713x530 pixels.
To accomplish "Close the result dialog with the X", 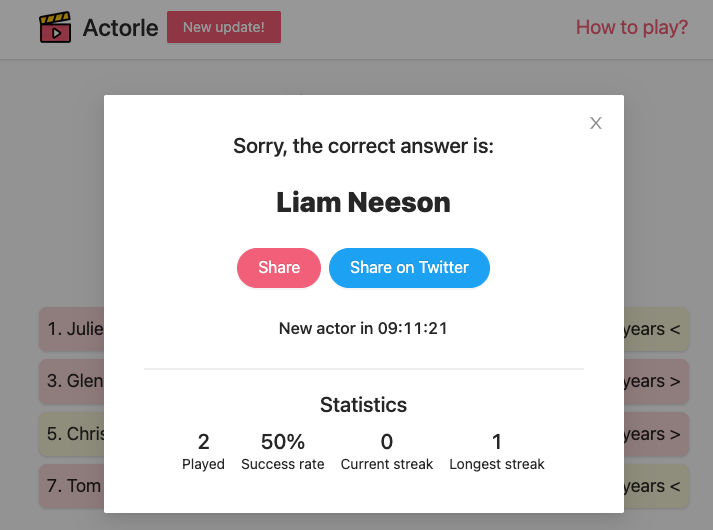I will (x=596, y=123).
